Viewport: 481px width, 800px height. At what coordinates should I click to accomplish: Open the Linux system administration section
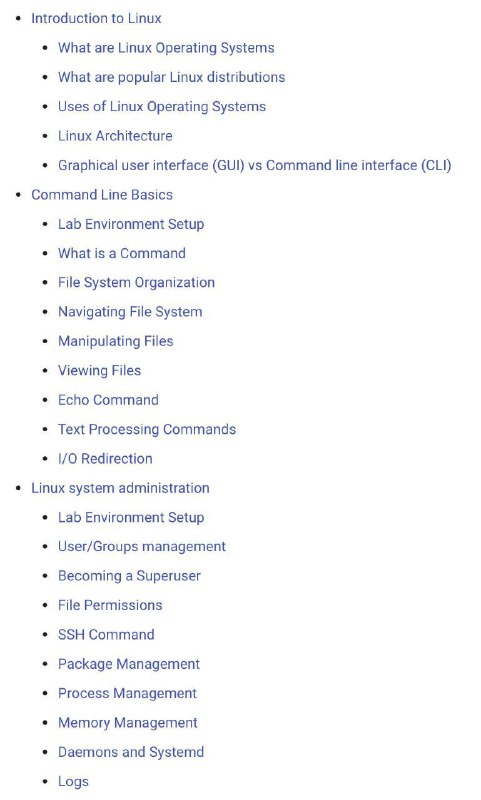click(x=120, y=488)
